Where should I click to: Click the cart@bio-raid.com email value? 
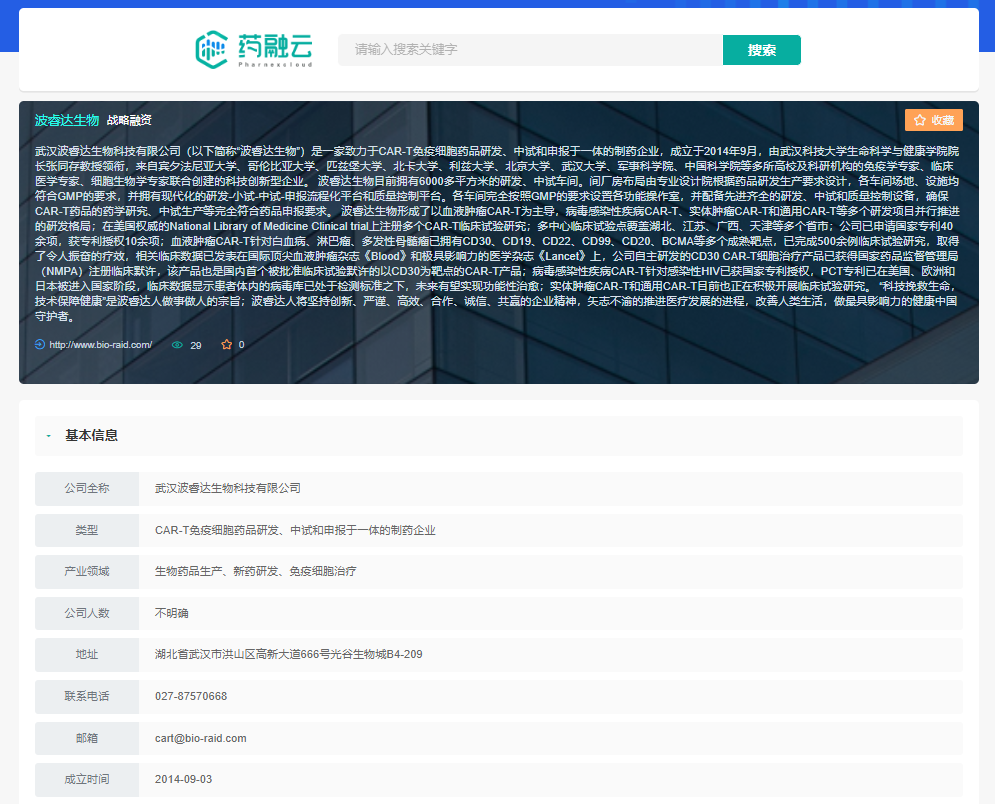[200, 738]
